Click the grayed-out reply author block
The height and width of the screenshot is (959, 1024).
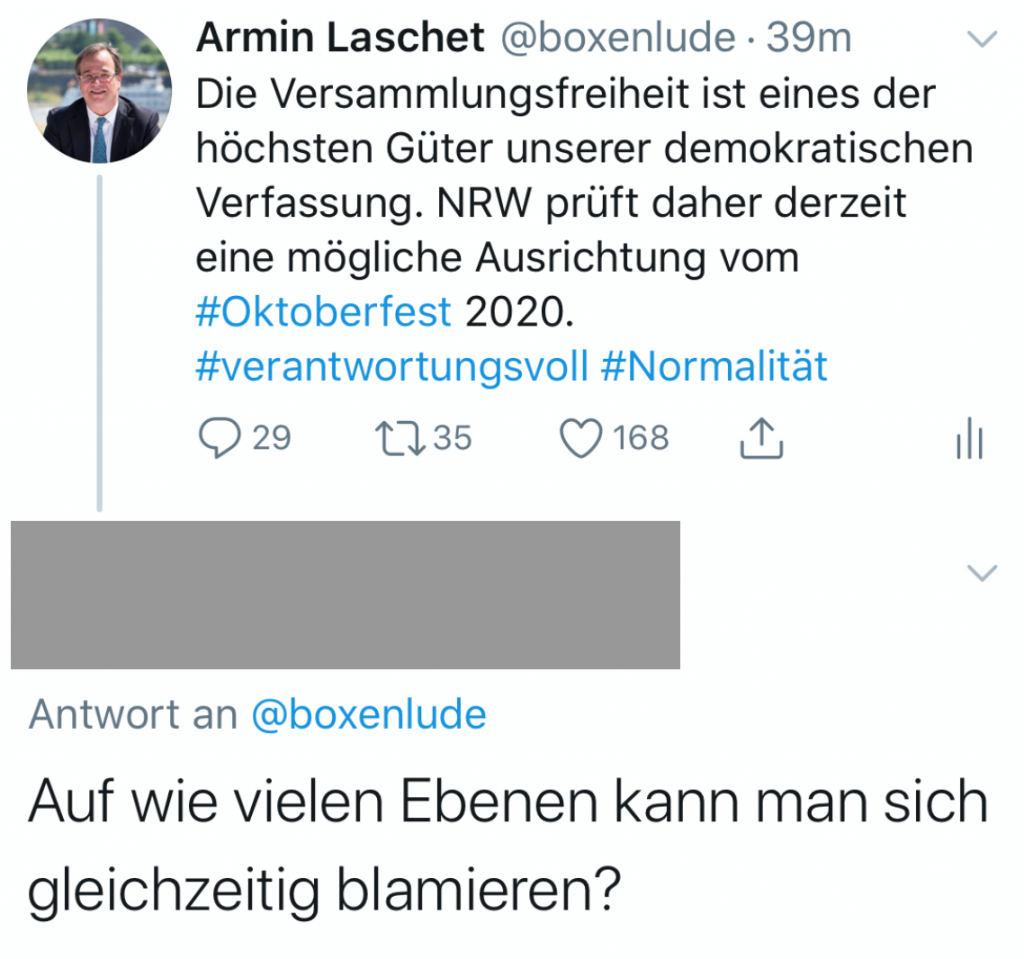click(345, 595)
